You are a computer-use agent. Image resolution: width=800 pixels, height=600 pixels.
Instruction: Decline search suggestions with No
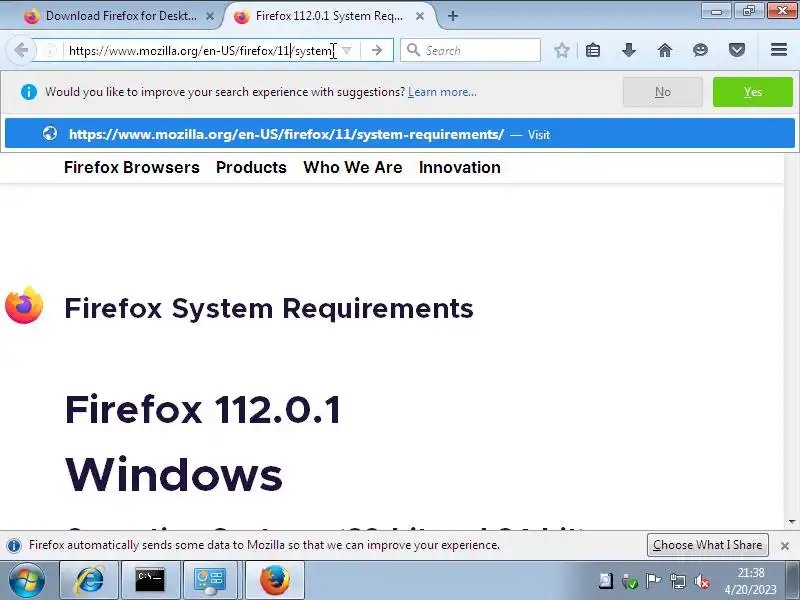pos(662,92)
